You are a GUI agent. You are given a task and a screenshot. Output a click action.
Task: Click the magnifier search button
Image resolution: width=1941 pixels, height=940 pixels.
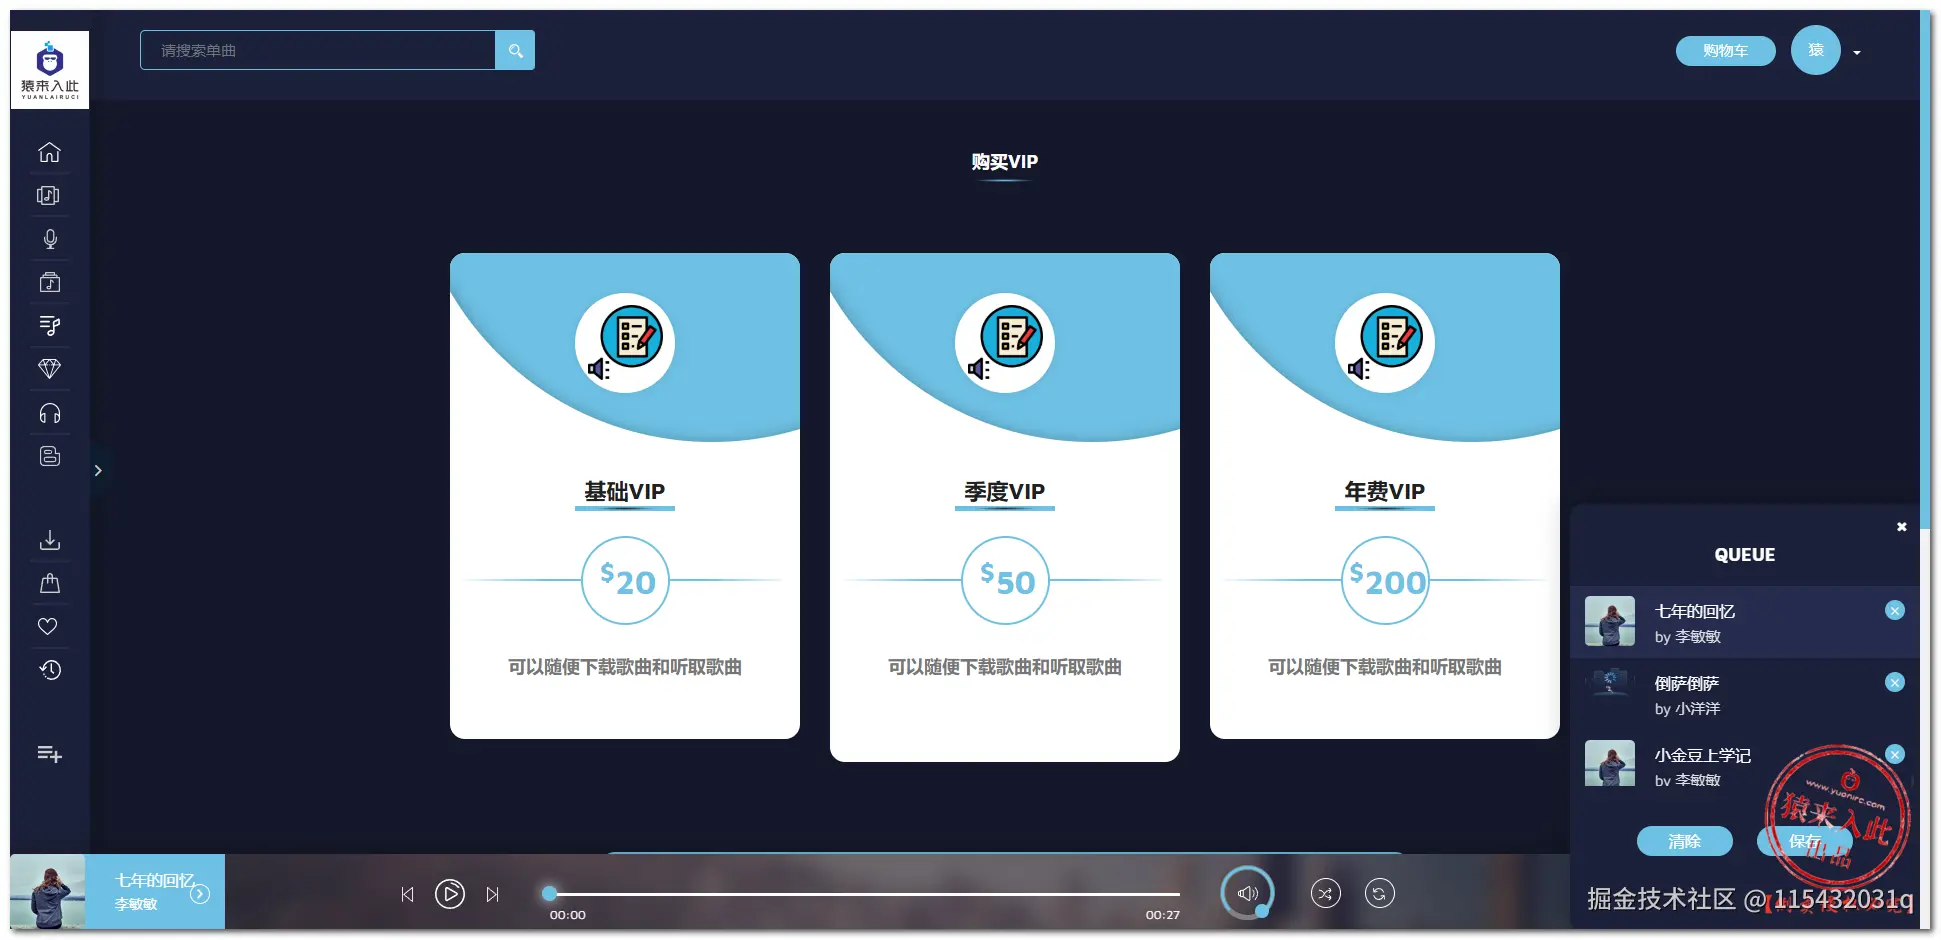point(515,50)
